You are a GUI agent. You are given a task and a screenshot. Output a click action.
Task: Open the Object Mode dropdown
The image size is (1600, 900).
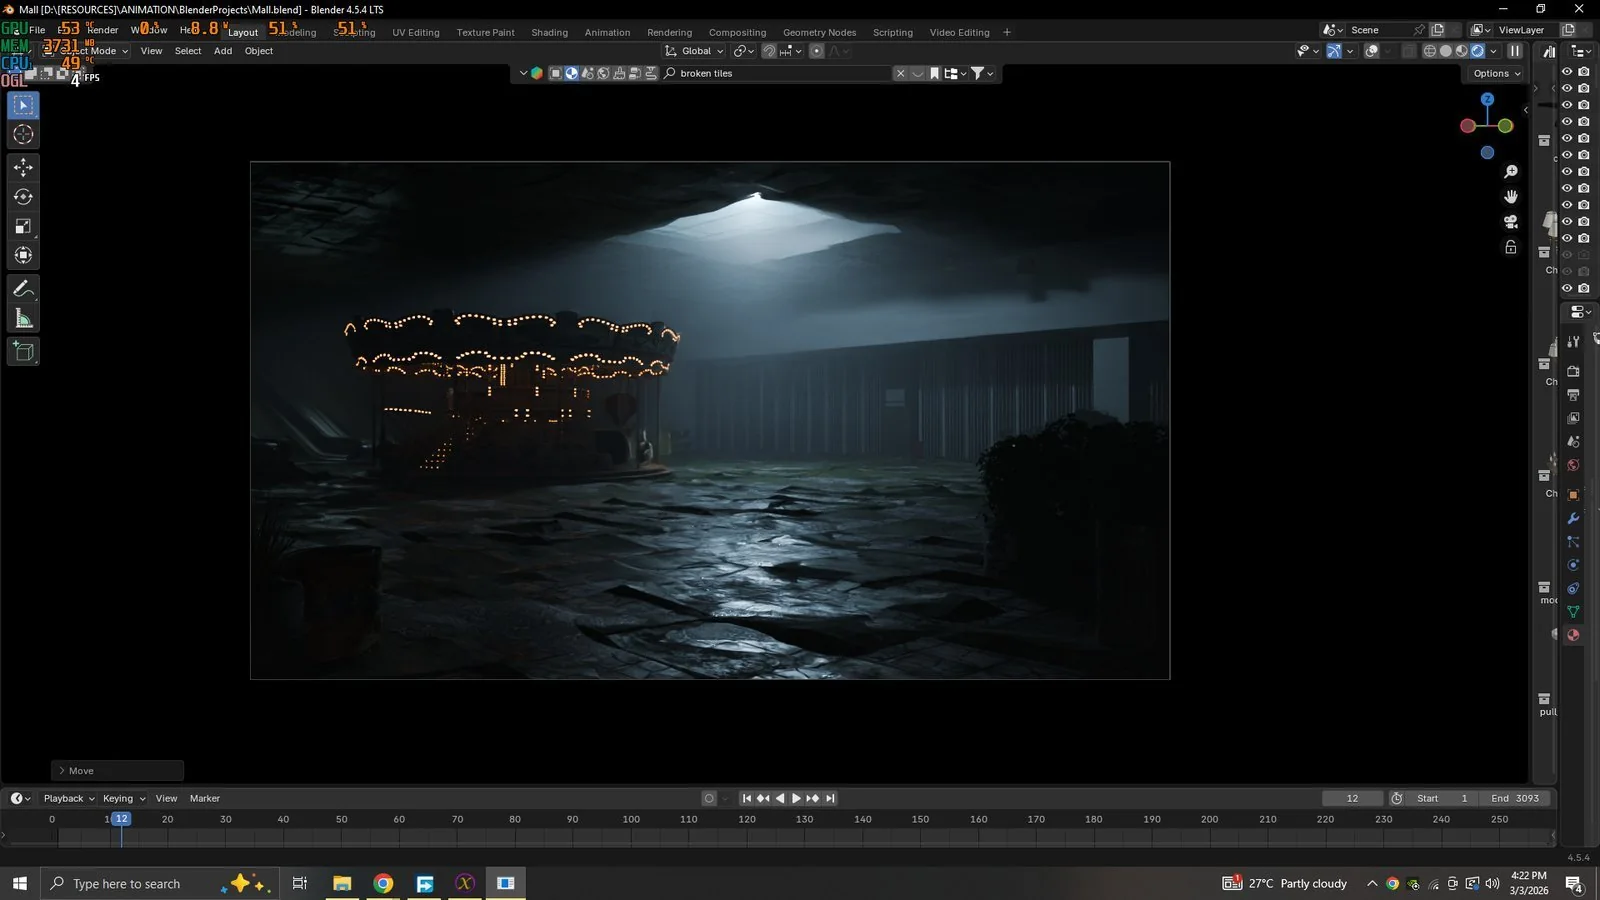[x=84, y=51]
